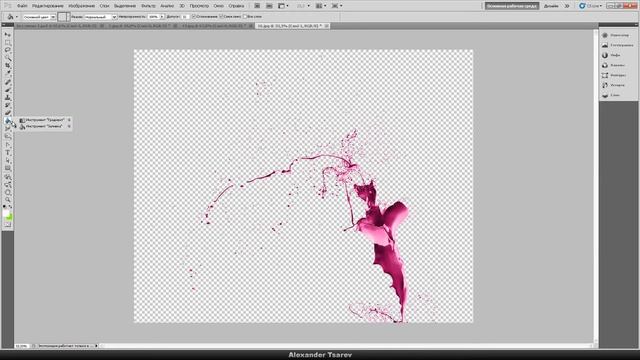Expand more workspaces with the double arrow
The height and width of the screenshot is (360, 640).
coord(567,6)
